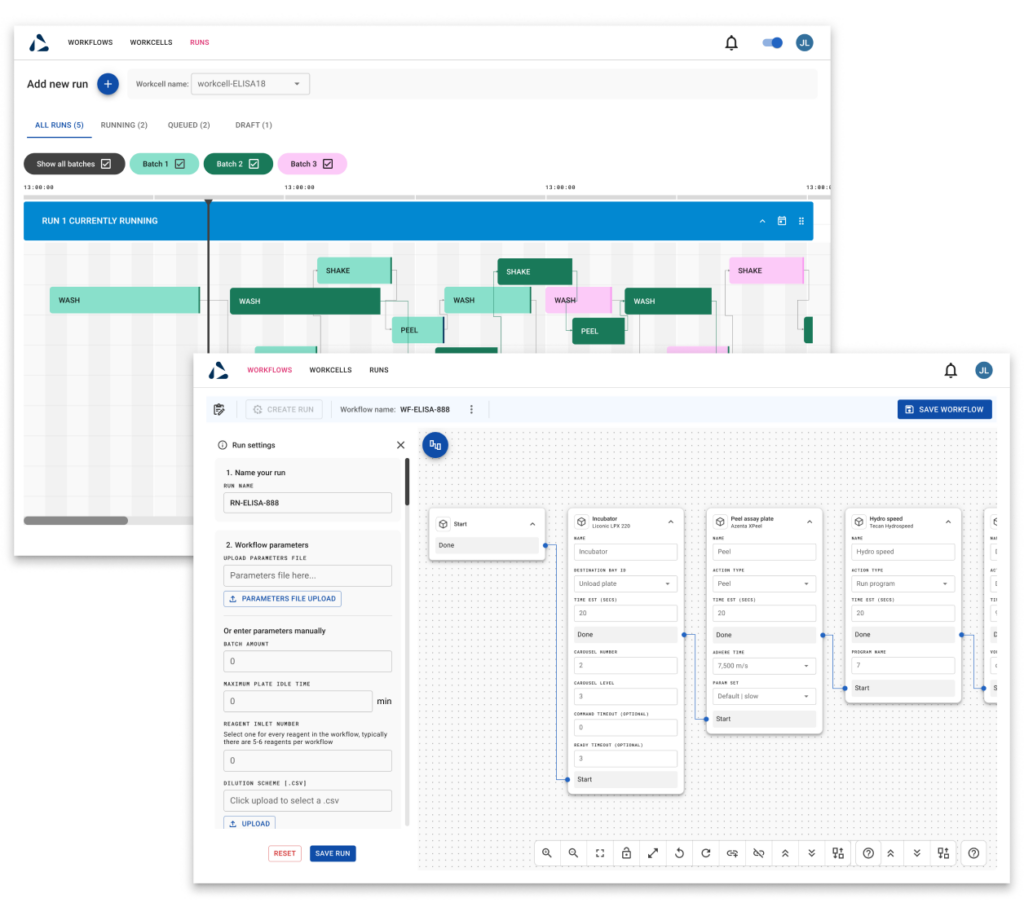The height and width of the screenshot is (916, 1024).
Task: Click the lock icon on the canvas toolbar
Action: pos(625,853)
